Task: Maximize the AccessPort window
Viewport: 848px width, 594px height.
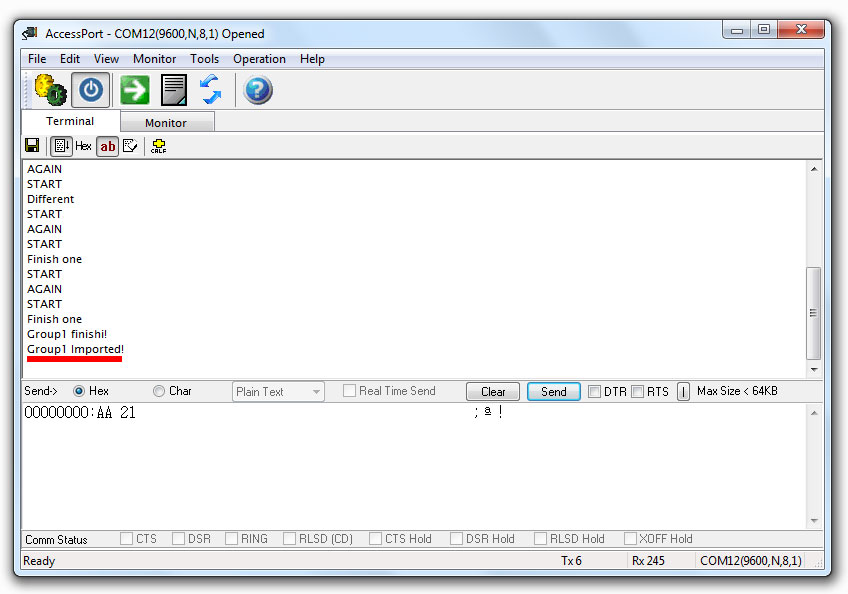Action: coord(764,29)
